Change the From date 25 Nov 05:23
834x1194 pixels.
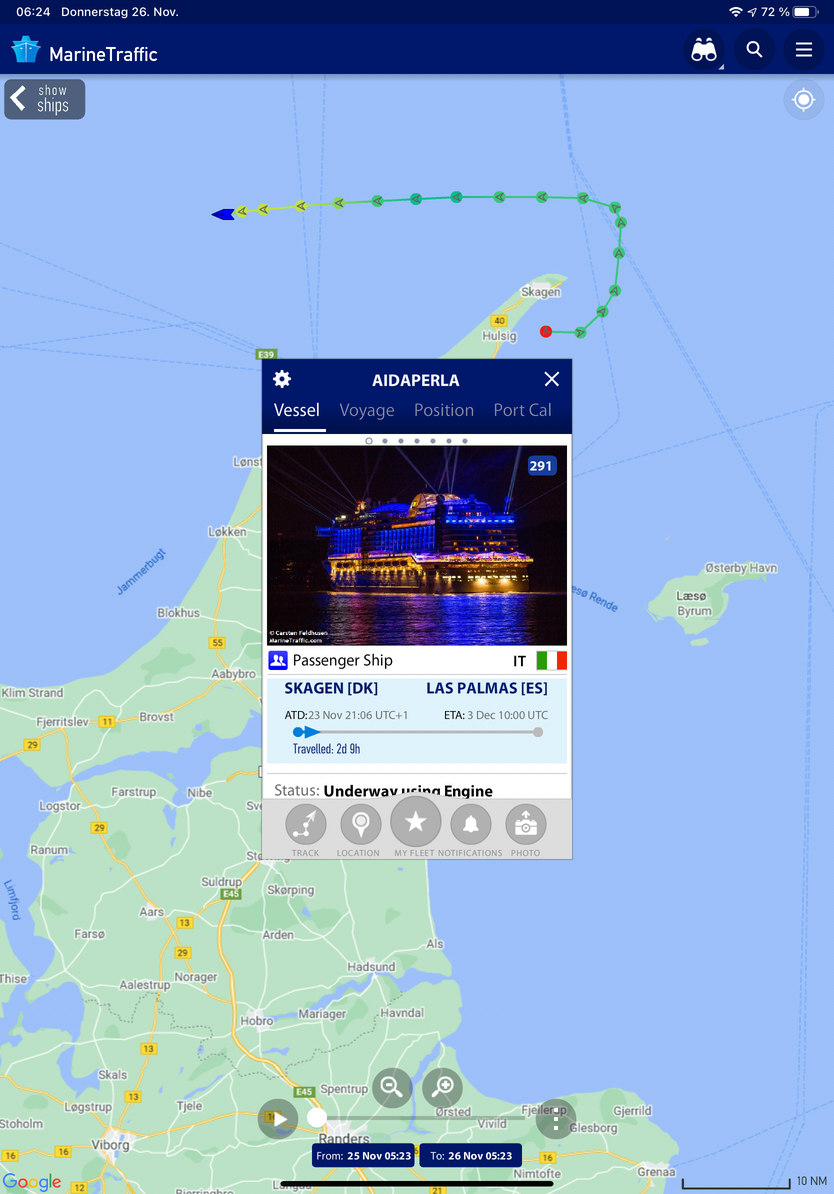coord(363,1155)
